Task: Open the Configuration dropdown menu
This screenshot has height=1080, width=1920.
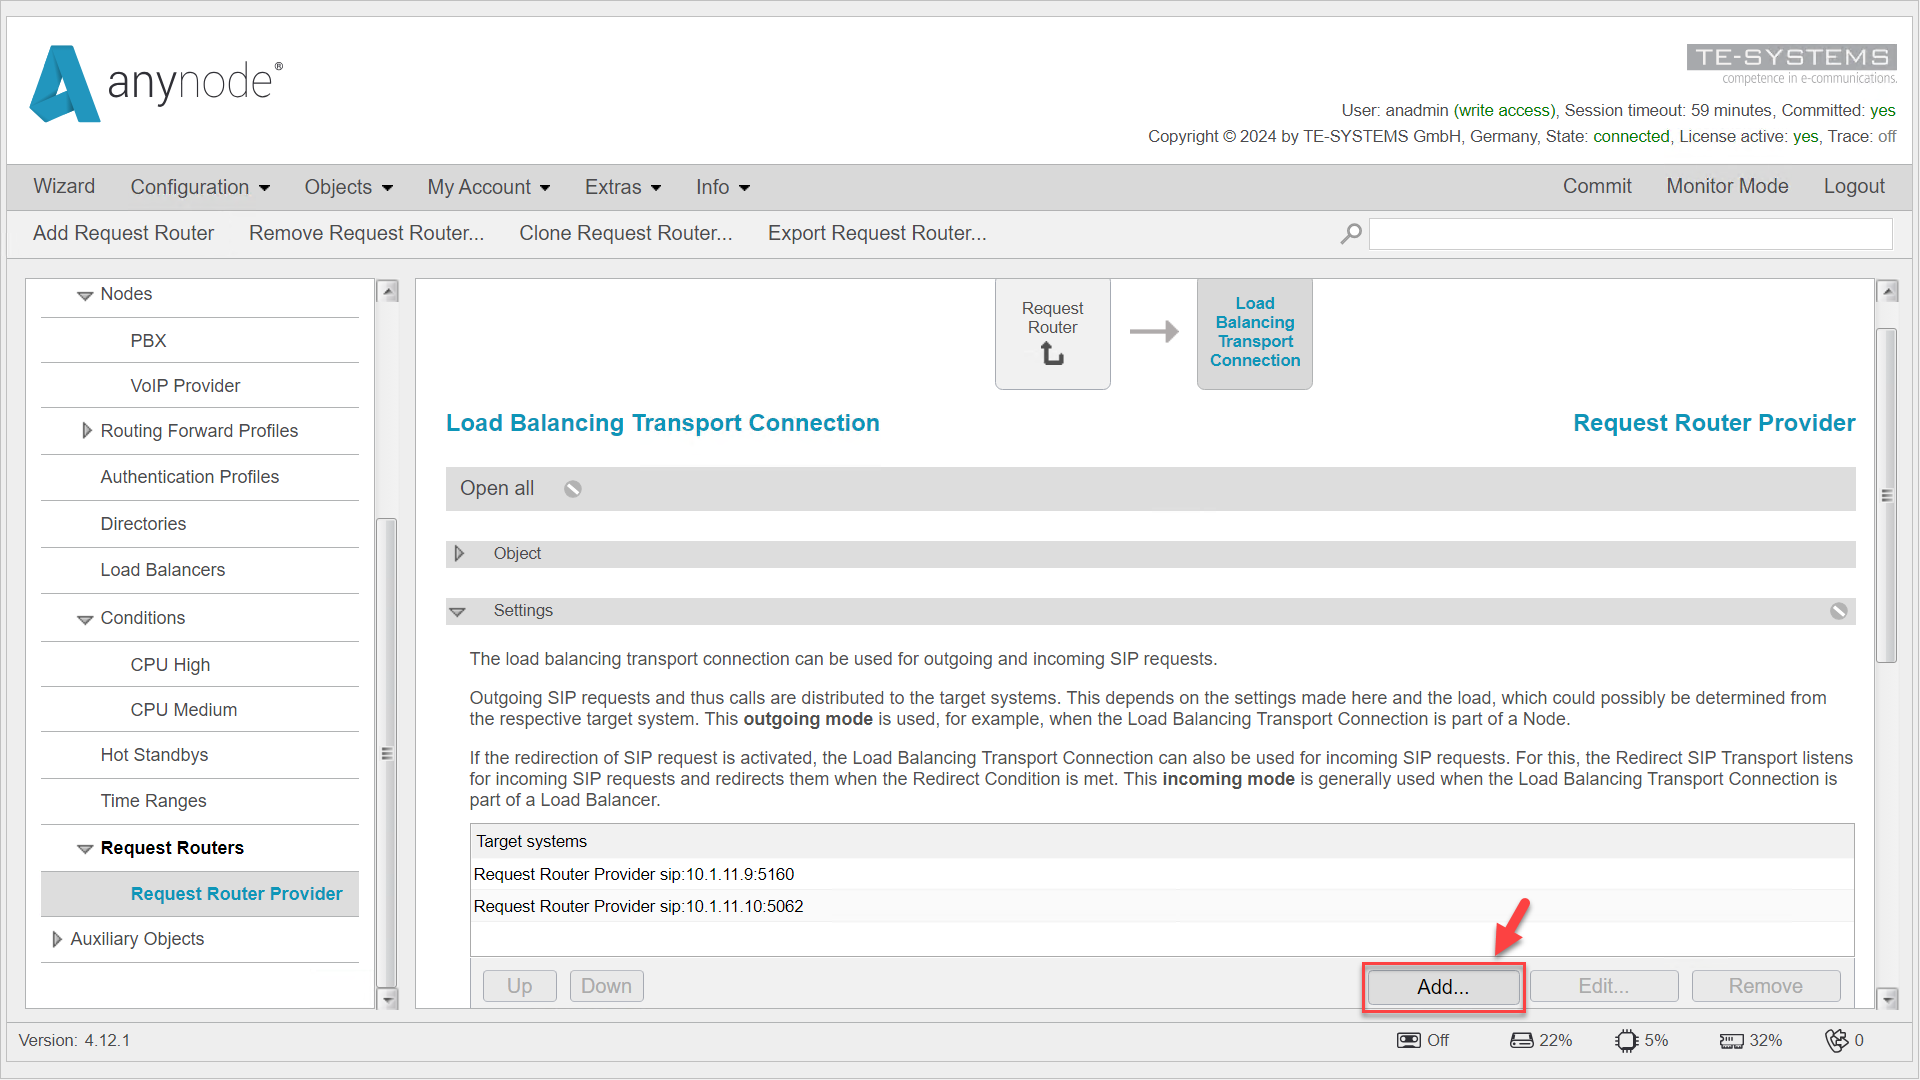Action: [198, 186]
